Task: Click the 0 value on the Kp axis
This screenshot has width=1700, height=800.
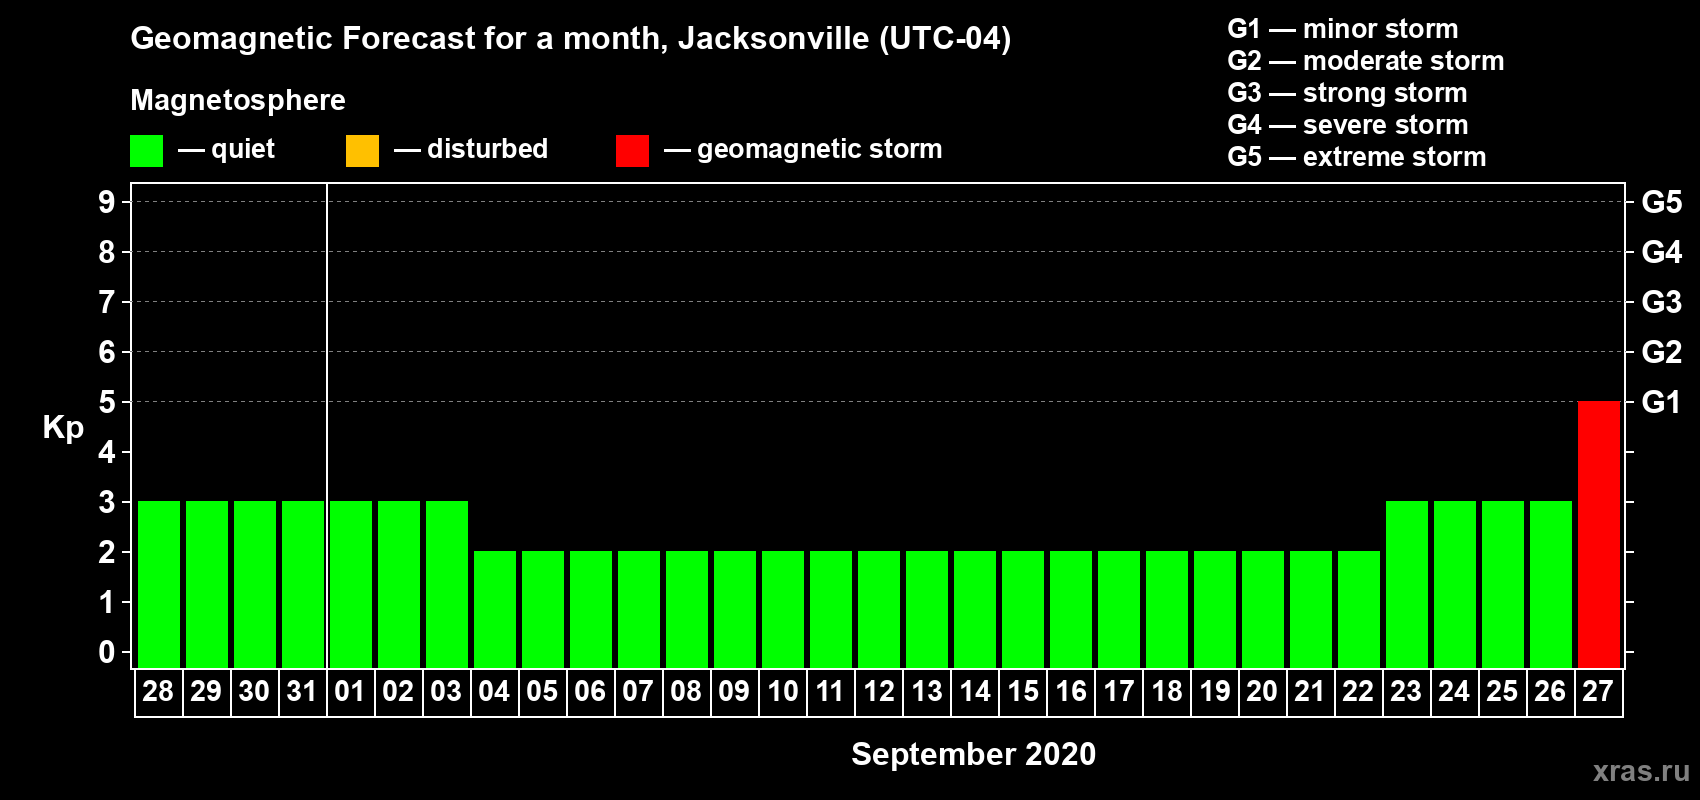Action: pyautogui.click(x=107, y=652)
